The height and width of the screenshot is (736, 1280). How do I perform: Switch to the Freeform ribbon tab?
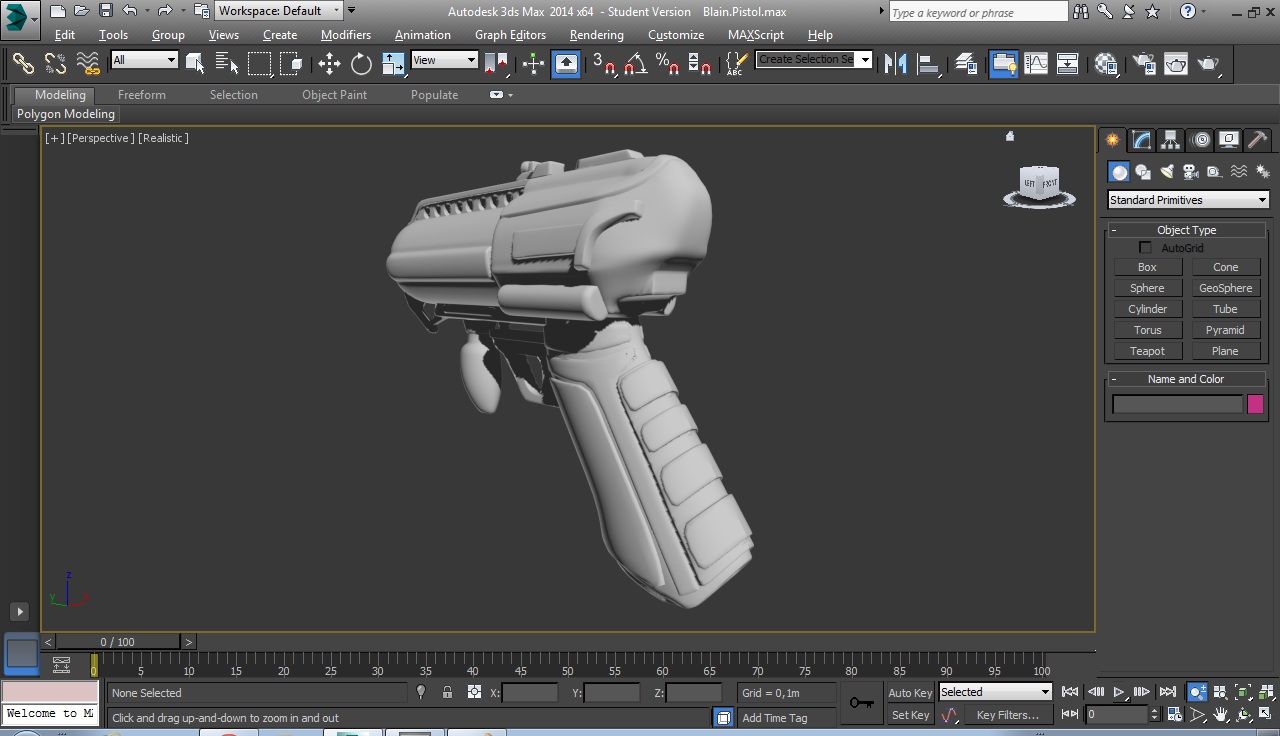tap(140, 94)
